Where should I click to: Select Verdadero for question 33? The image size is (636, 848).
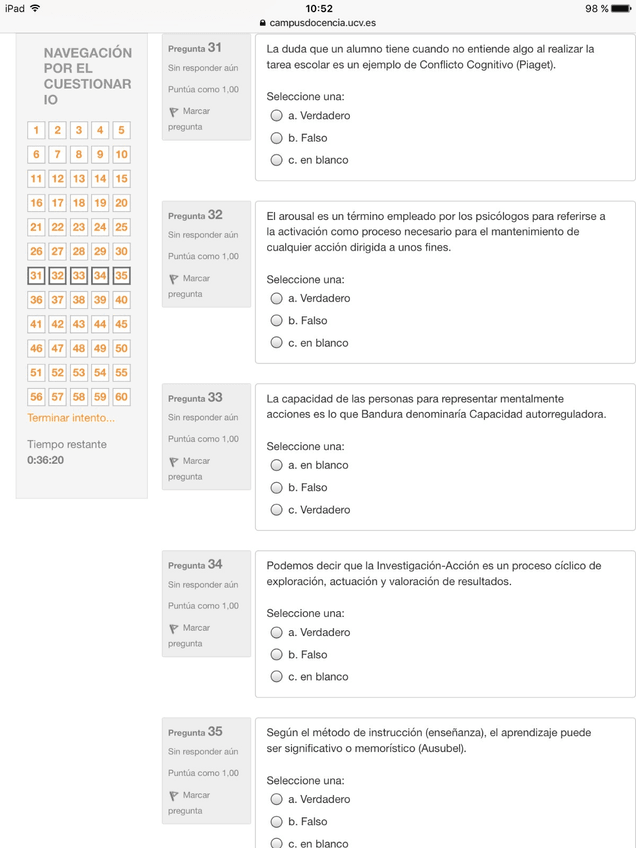[277, 510]
